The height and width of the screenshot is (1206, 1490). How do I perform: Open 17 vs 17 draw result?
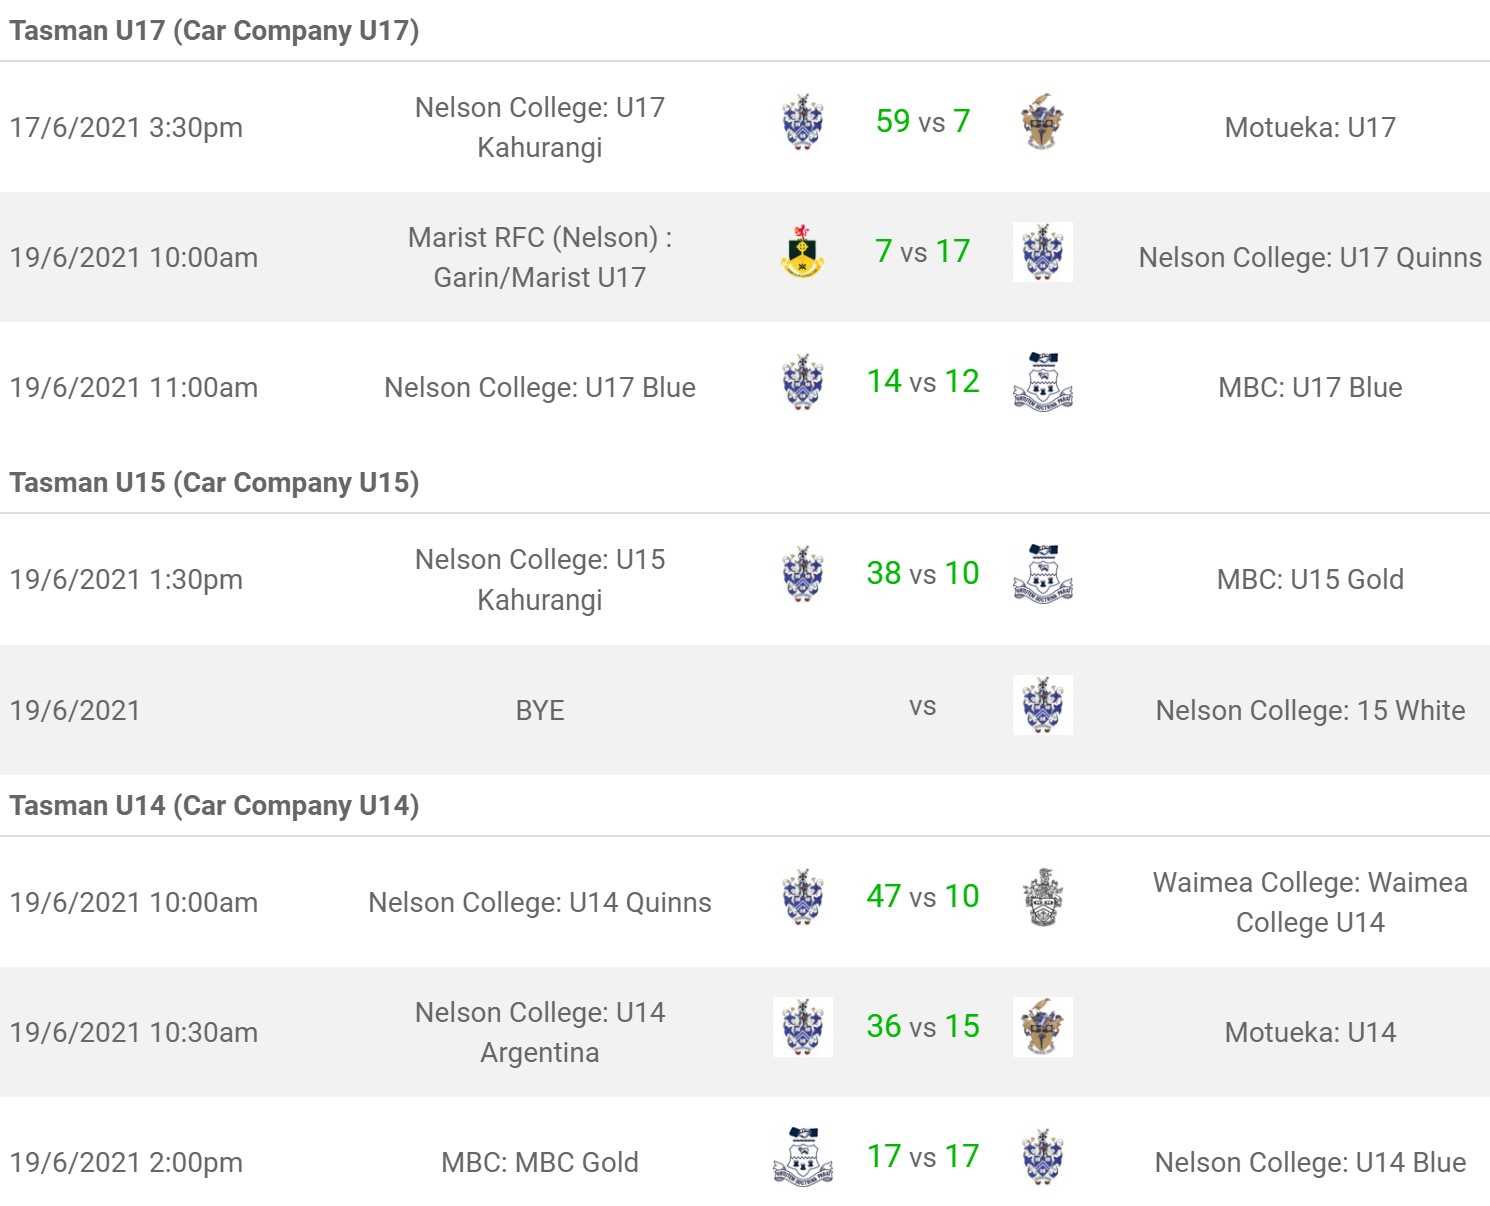[922, 1156]
